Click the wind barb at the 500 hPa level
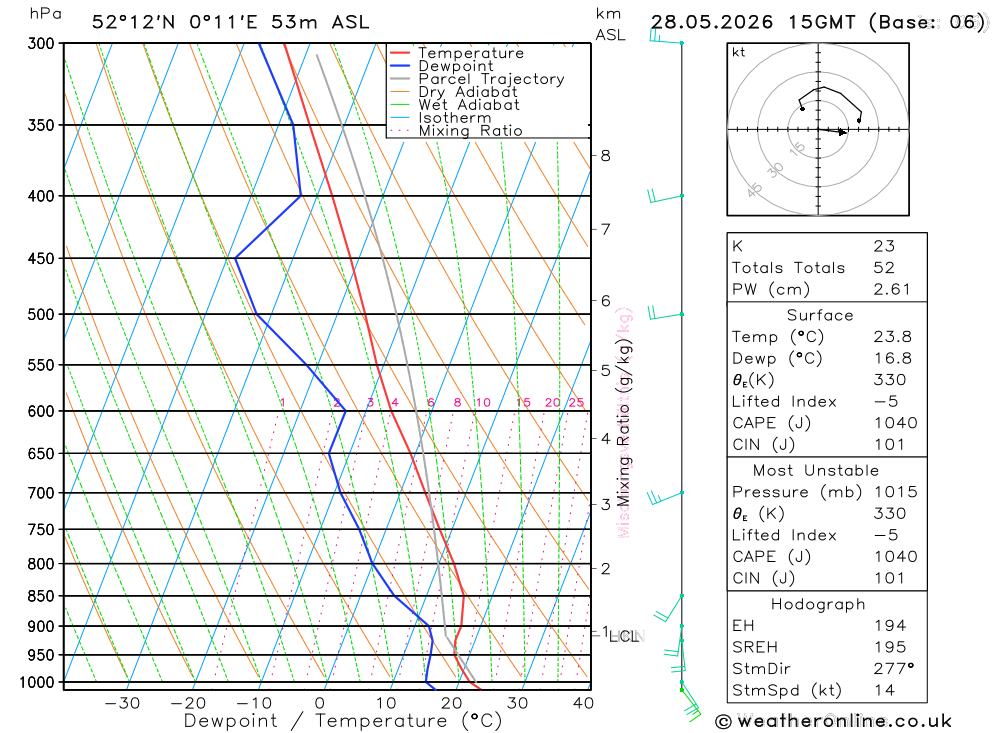Image resolution: width=1000 pixels, height=733 pixels. [665, 313]
